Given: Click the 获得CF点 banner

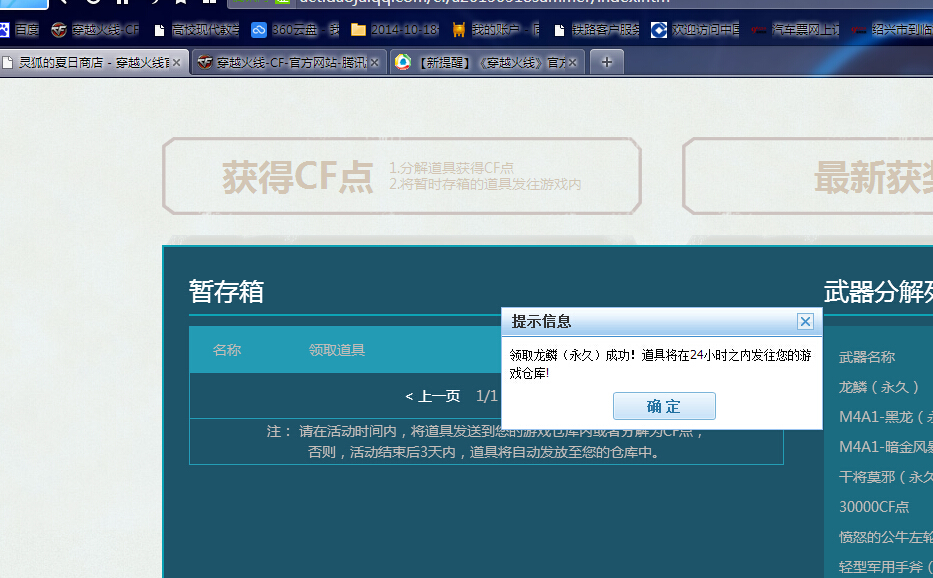Looking at the screenshot, I should pyautogui.click(x=402, y=176).
